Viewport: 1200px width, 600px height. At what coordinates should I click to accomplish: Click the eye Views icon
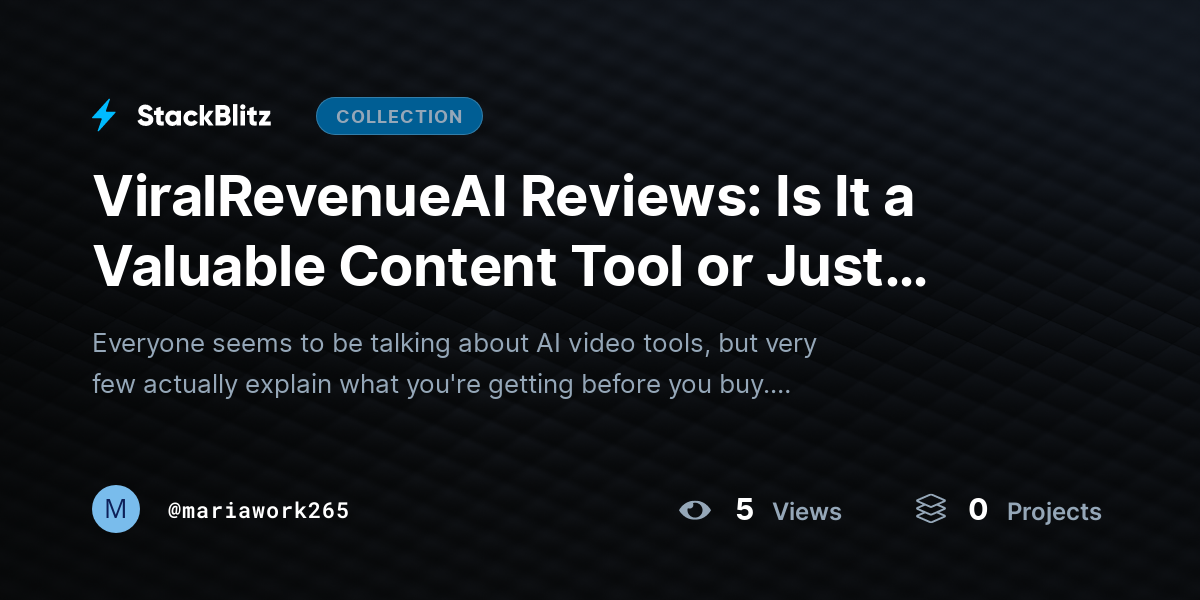click(694, 511)
